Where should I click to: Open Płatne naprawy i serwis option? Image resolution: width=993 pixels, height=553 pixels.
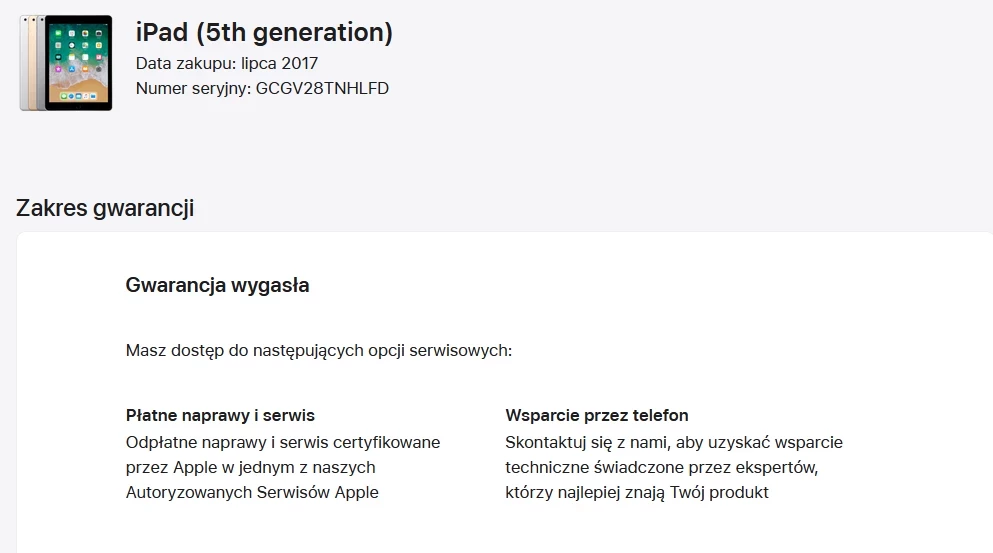pyautogui.click(x=220, y=415)
